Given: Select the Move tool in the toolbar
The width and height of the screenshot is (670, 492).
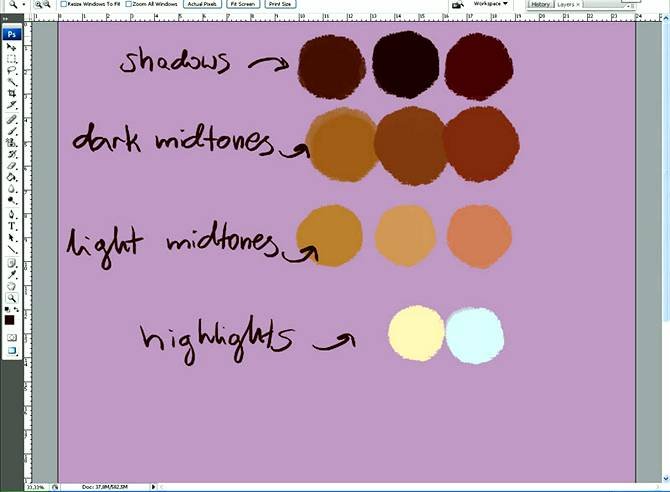Looking at the screenshot, I should 10,47.
